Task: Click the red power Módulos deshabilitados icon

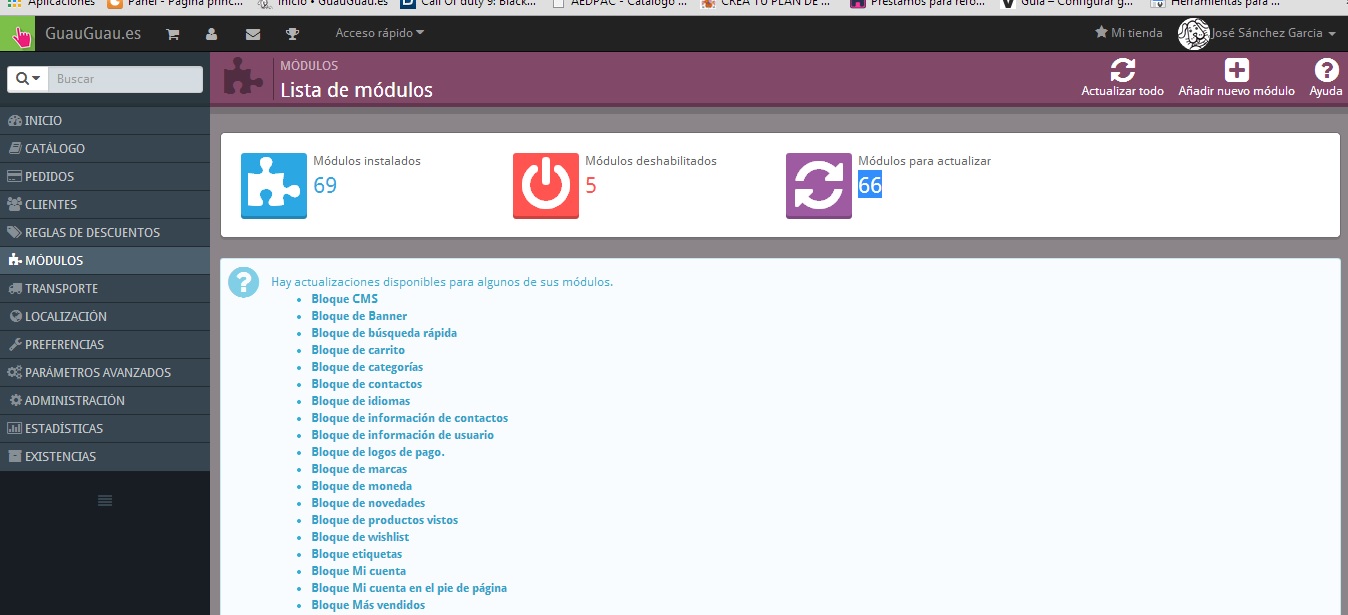Action: pyautogui.click(x=546, y=185)
